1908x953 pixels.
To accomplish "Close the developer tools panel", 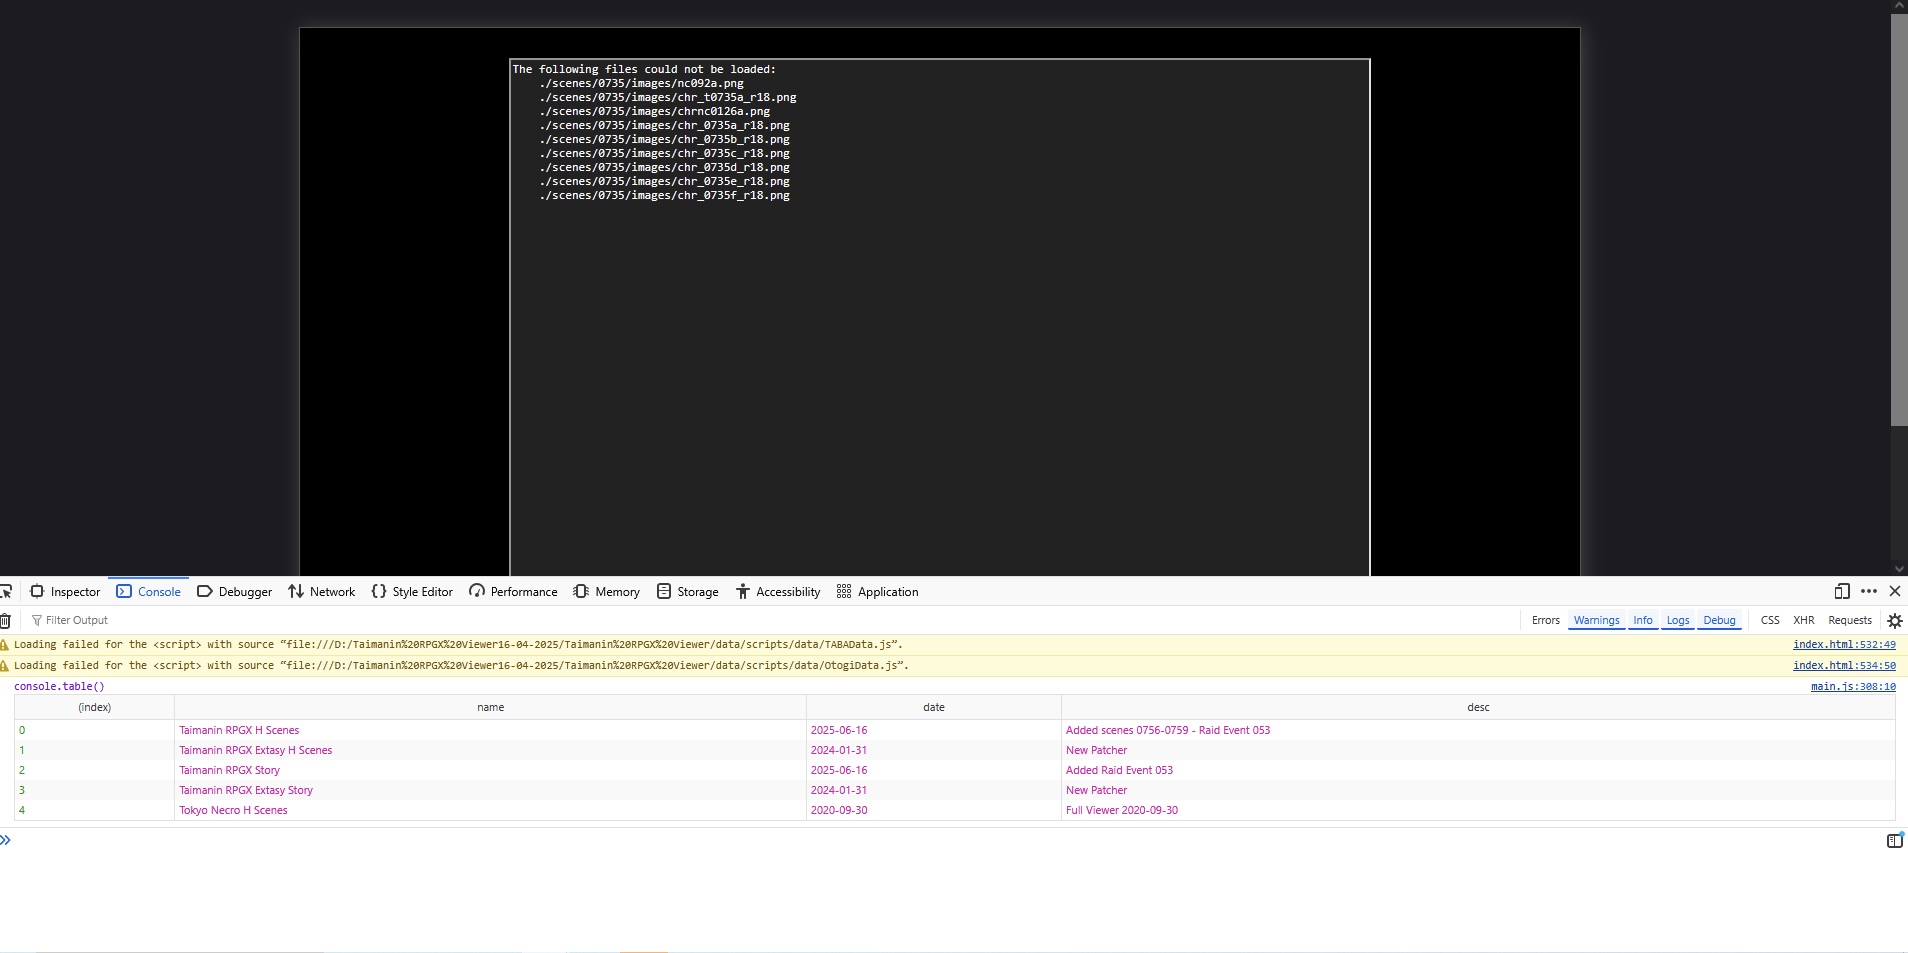I will click(1895, 591).
